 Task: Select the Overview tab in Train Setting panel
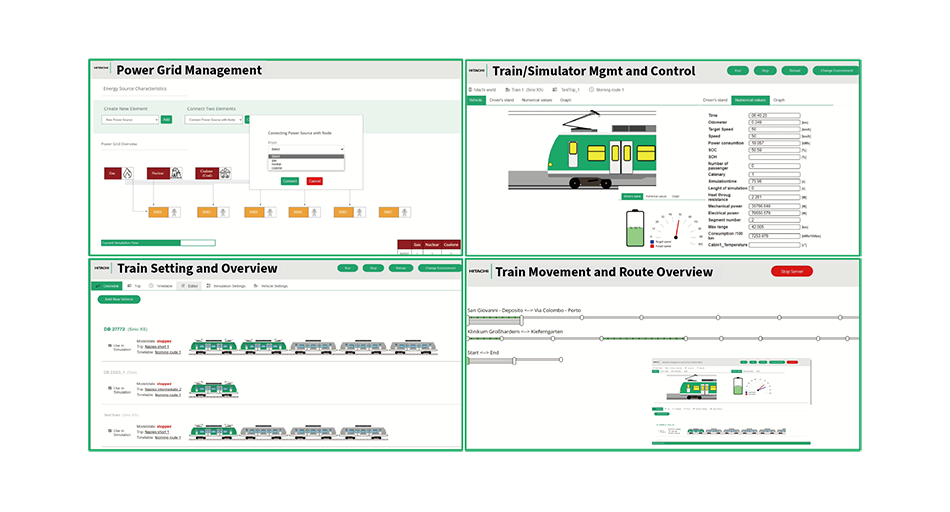point(107,286)
